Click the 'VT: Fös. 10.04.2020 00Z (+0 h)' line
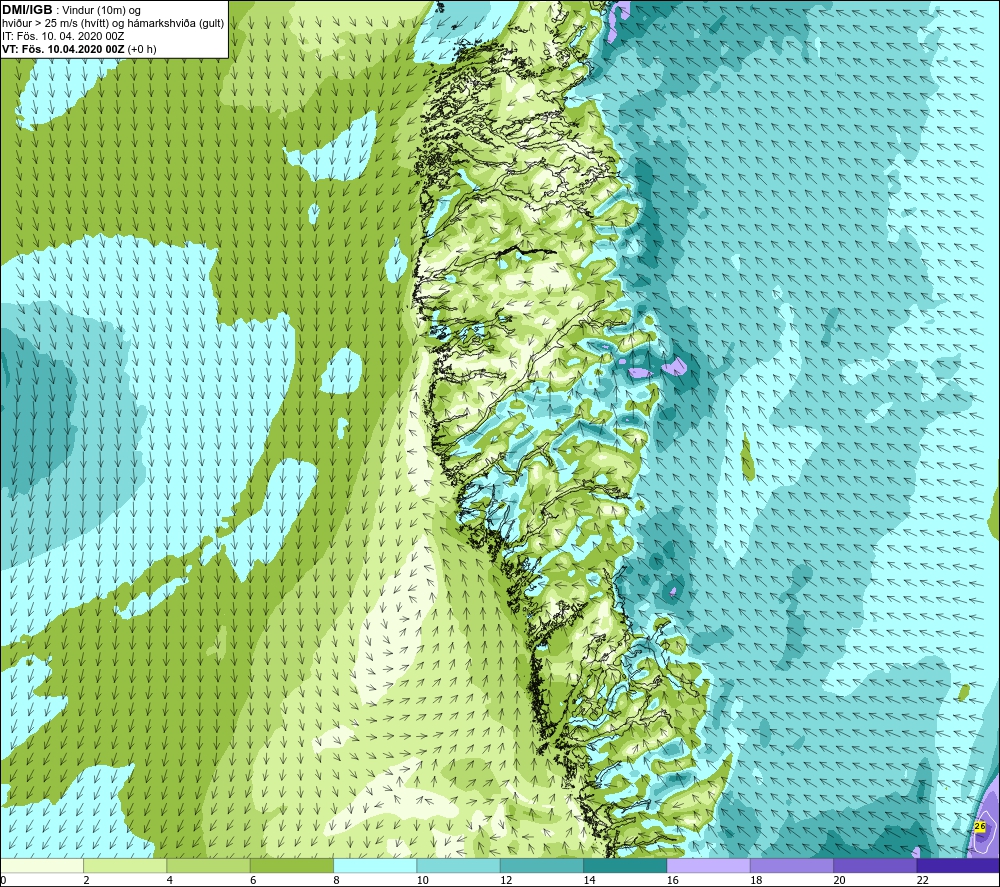 79,49
